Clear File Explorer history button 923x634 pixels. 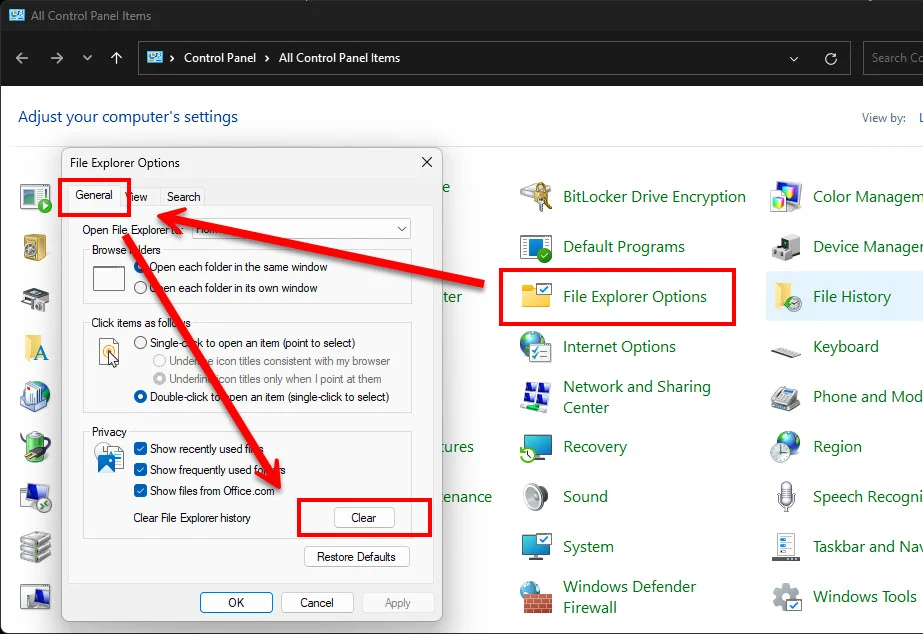(364, 517)
